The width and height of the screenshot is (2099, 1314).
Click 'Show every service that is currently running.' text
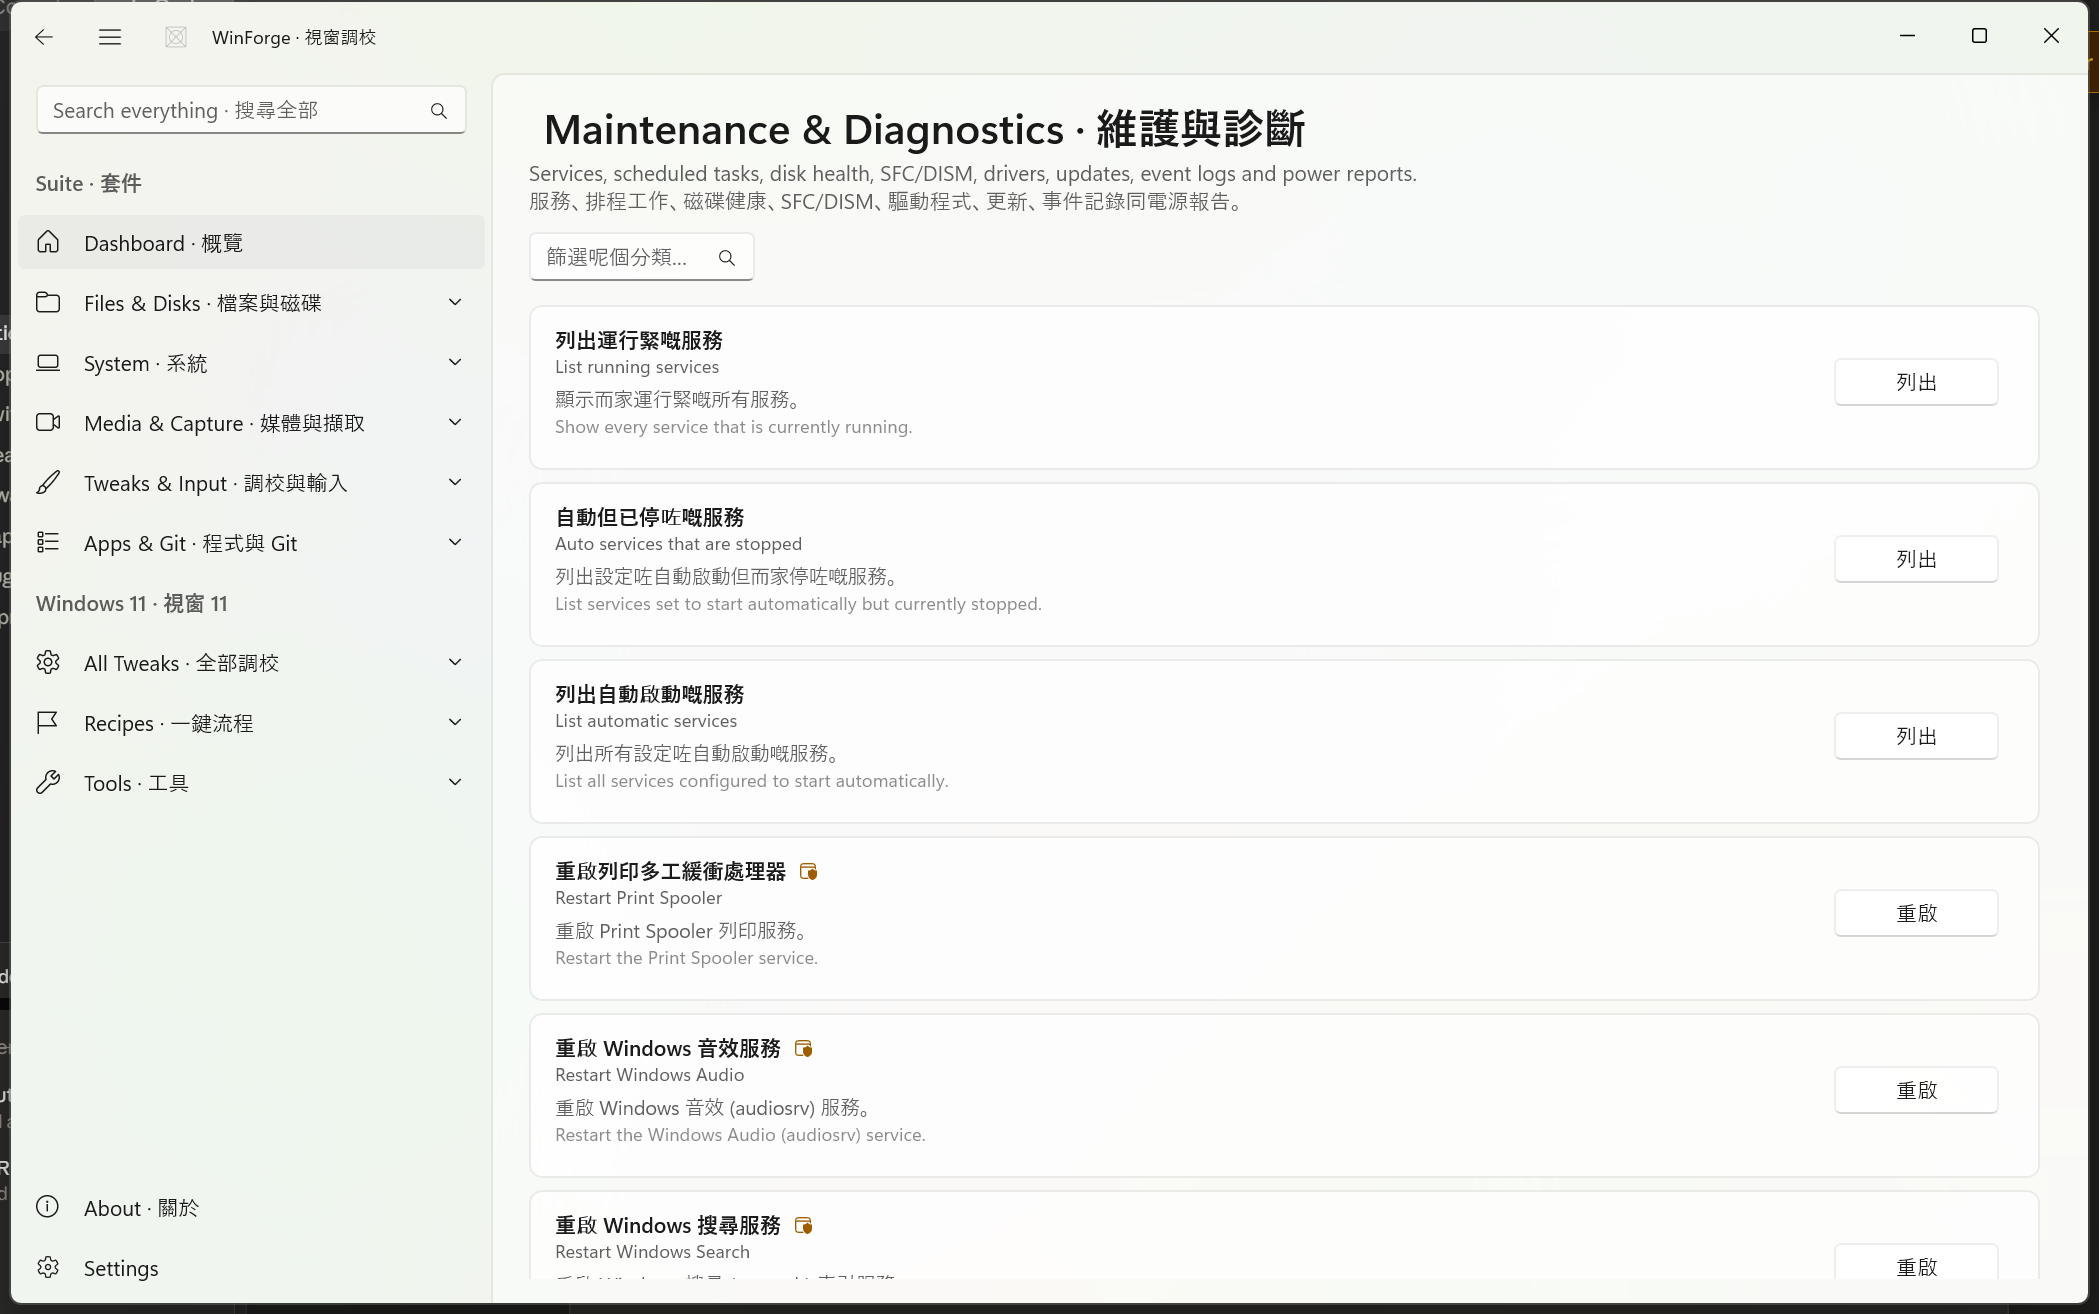click(x=734, y=427)
